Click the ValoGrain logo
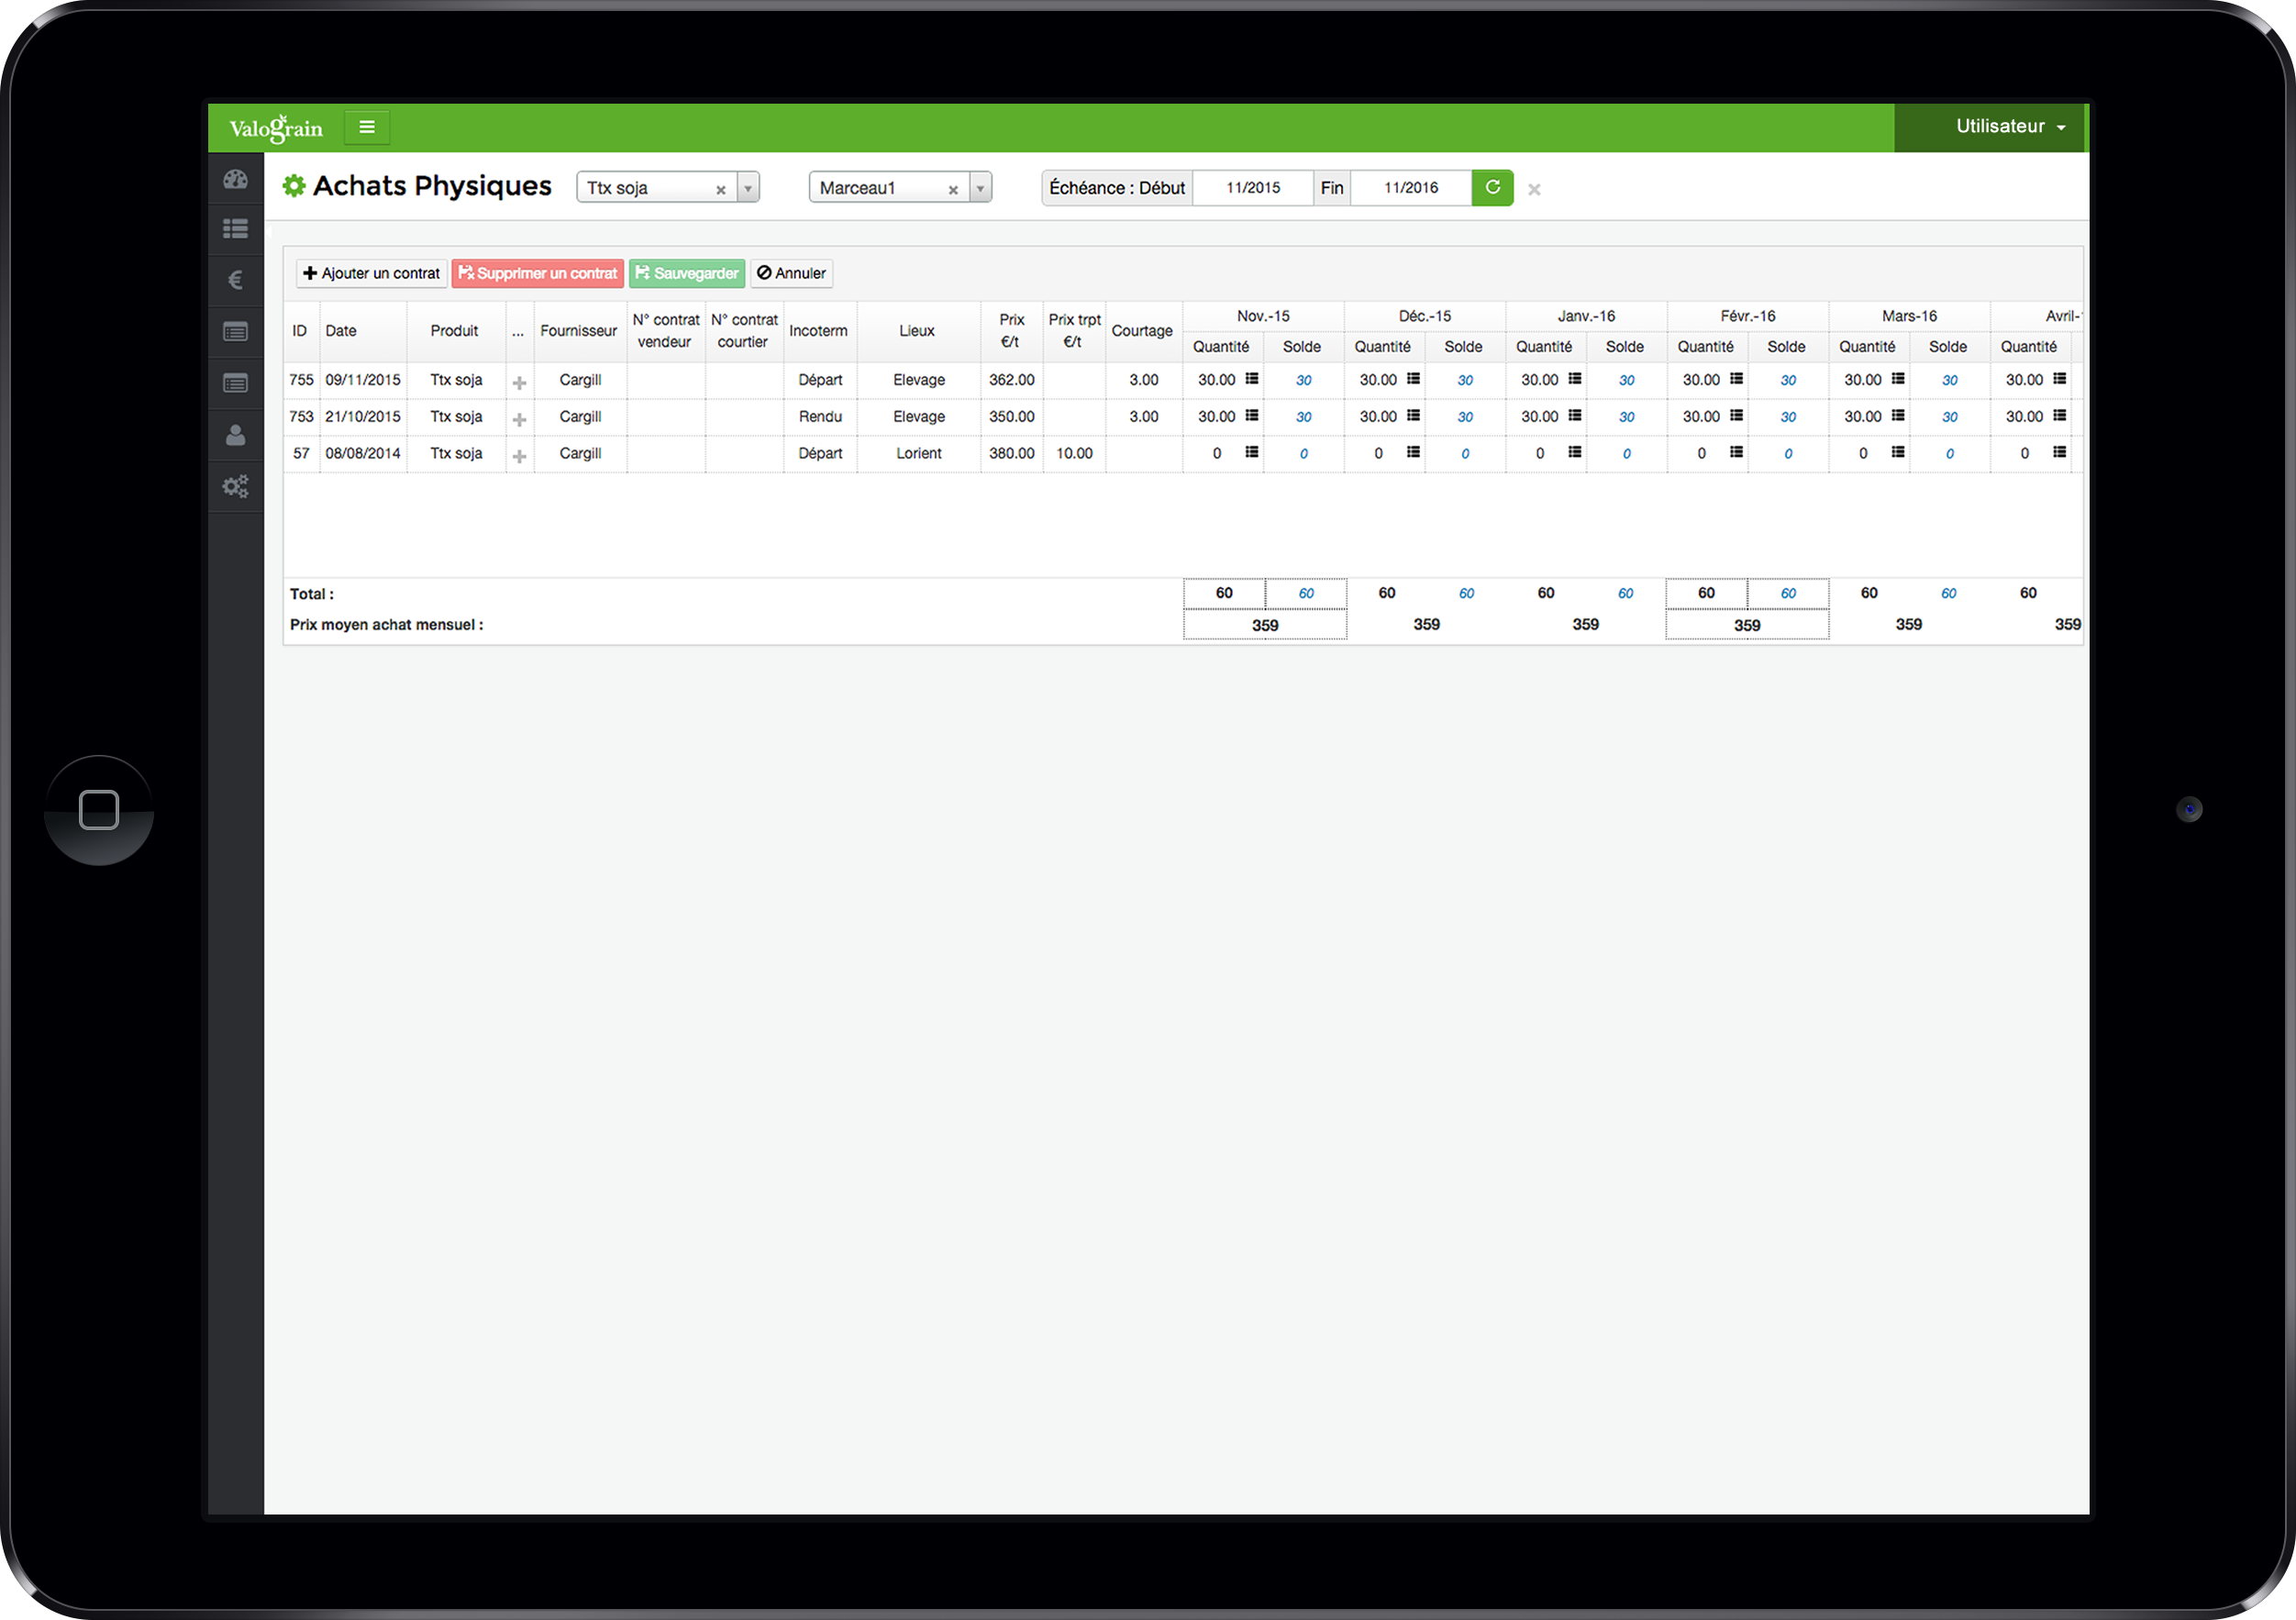The height and width of the screenshot is (1620, 2296). point(276,128)
